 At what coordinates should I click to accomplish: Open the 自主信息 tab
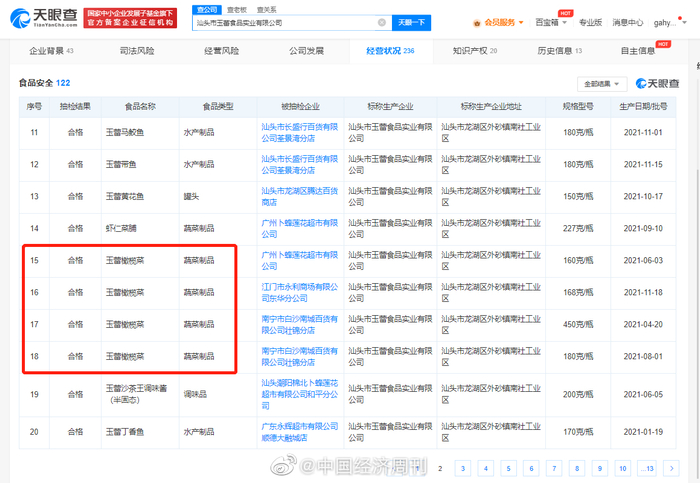[x=638, y=51]
